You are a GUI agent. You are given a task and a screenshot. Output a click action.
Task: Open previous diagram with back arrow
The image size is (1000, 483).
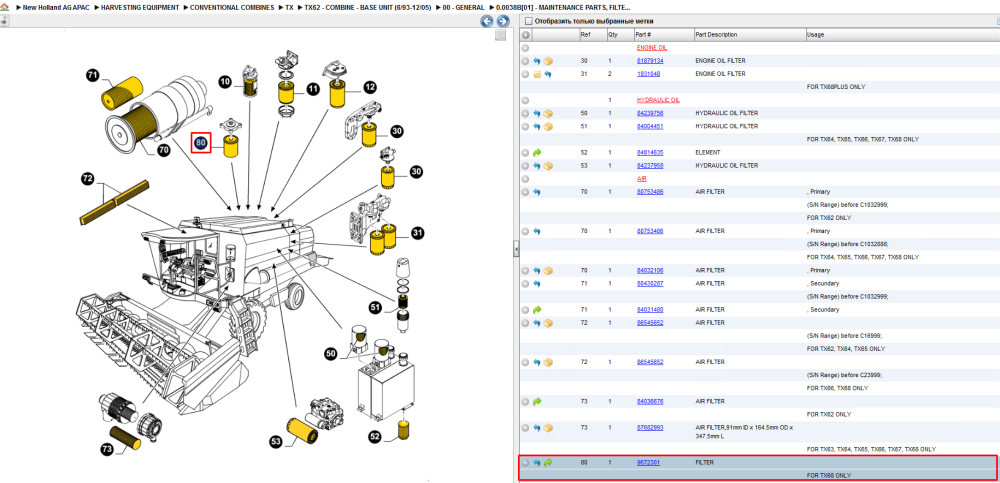[x=487, y=21]
